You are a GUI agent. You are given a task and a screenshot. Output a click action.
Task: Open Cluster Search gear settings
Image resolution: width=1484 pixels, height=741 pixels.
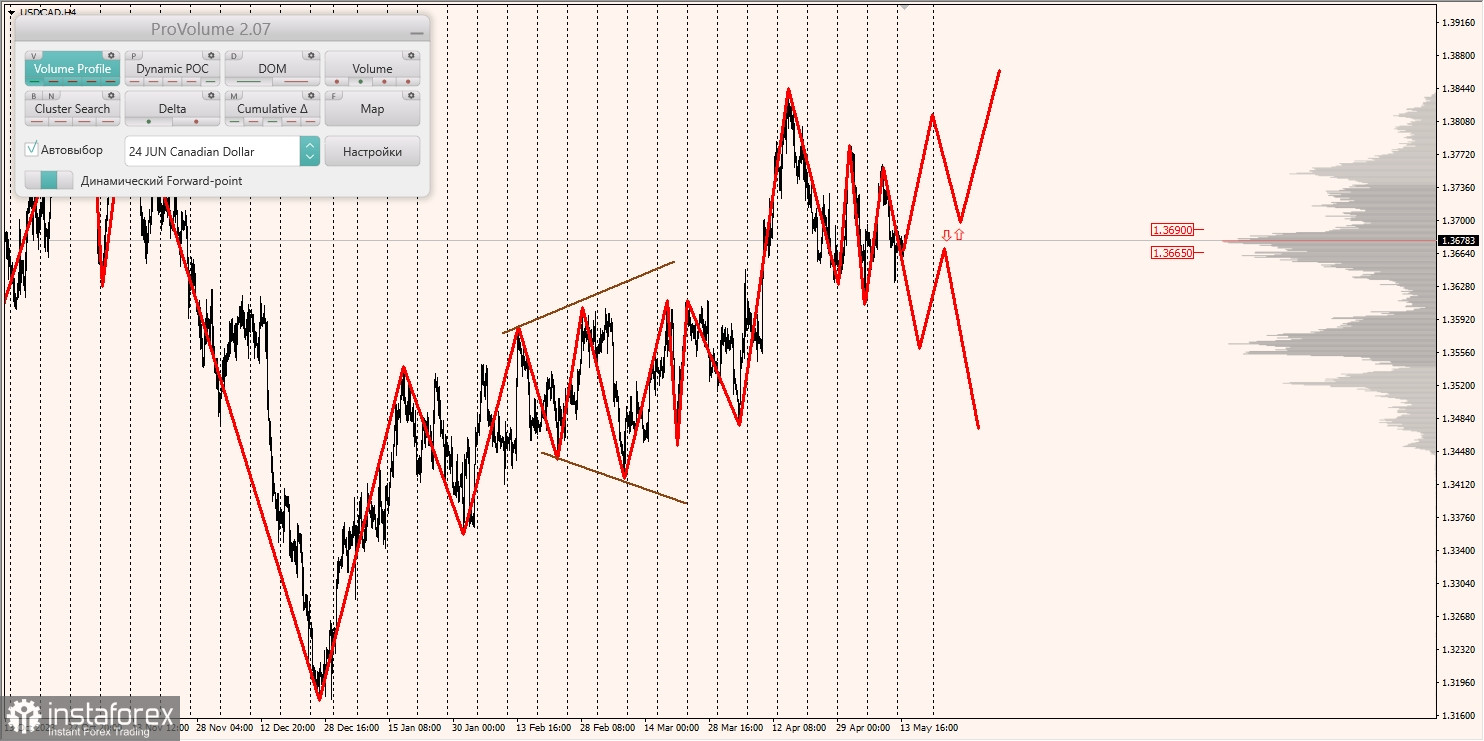pos(111,95)
